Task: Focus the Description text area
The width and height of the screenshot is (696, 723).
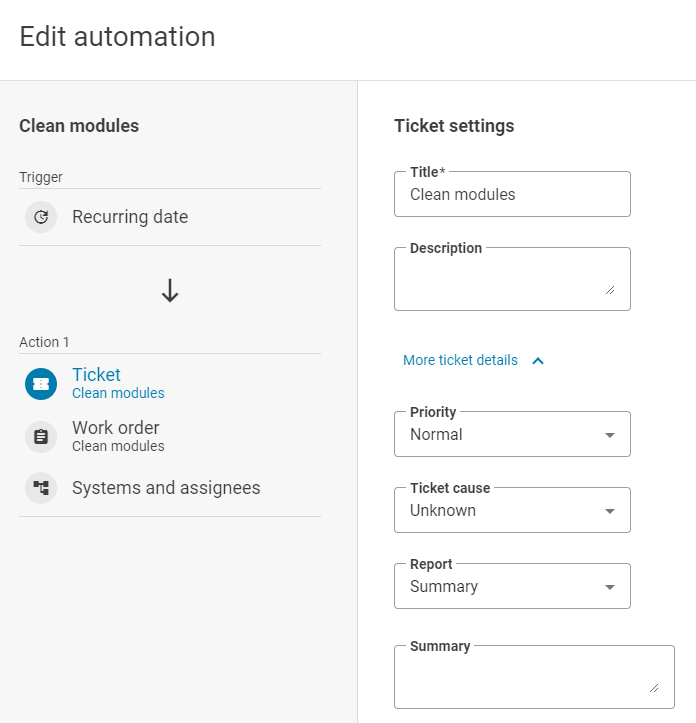Action: tap(505, 282)
